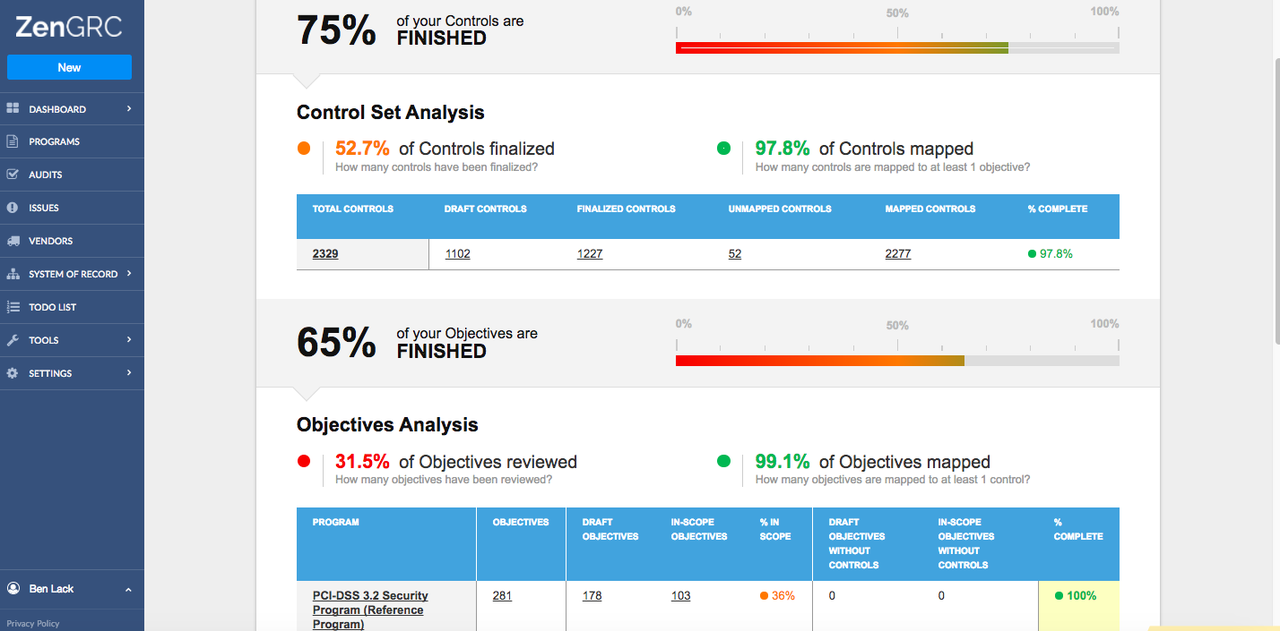Click the Programs document icon
Image resolution: width=1280 pixels, height=631 pixels.
point(13,142)
